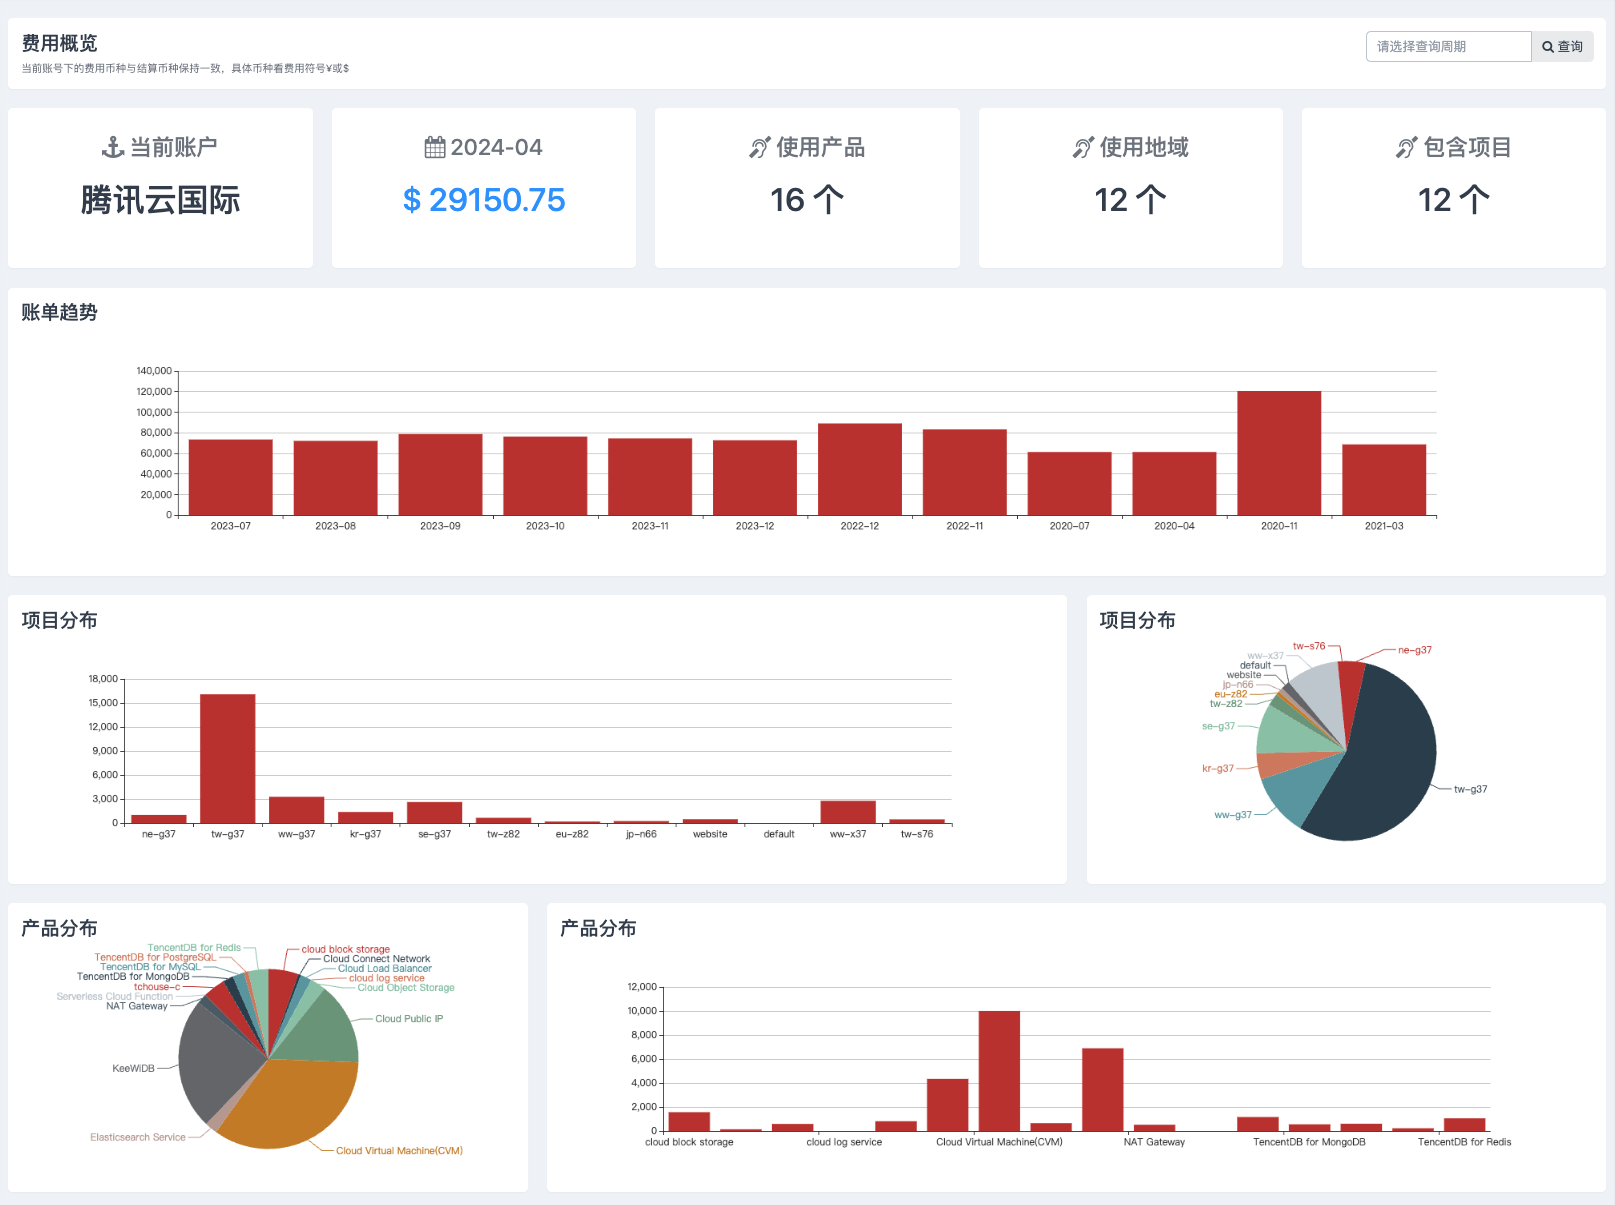The image size is (1615, 1205).
Task: Click the 2020-04 bar in bill trend
Action: point(1174,484)
